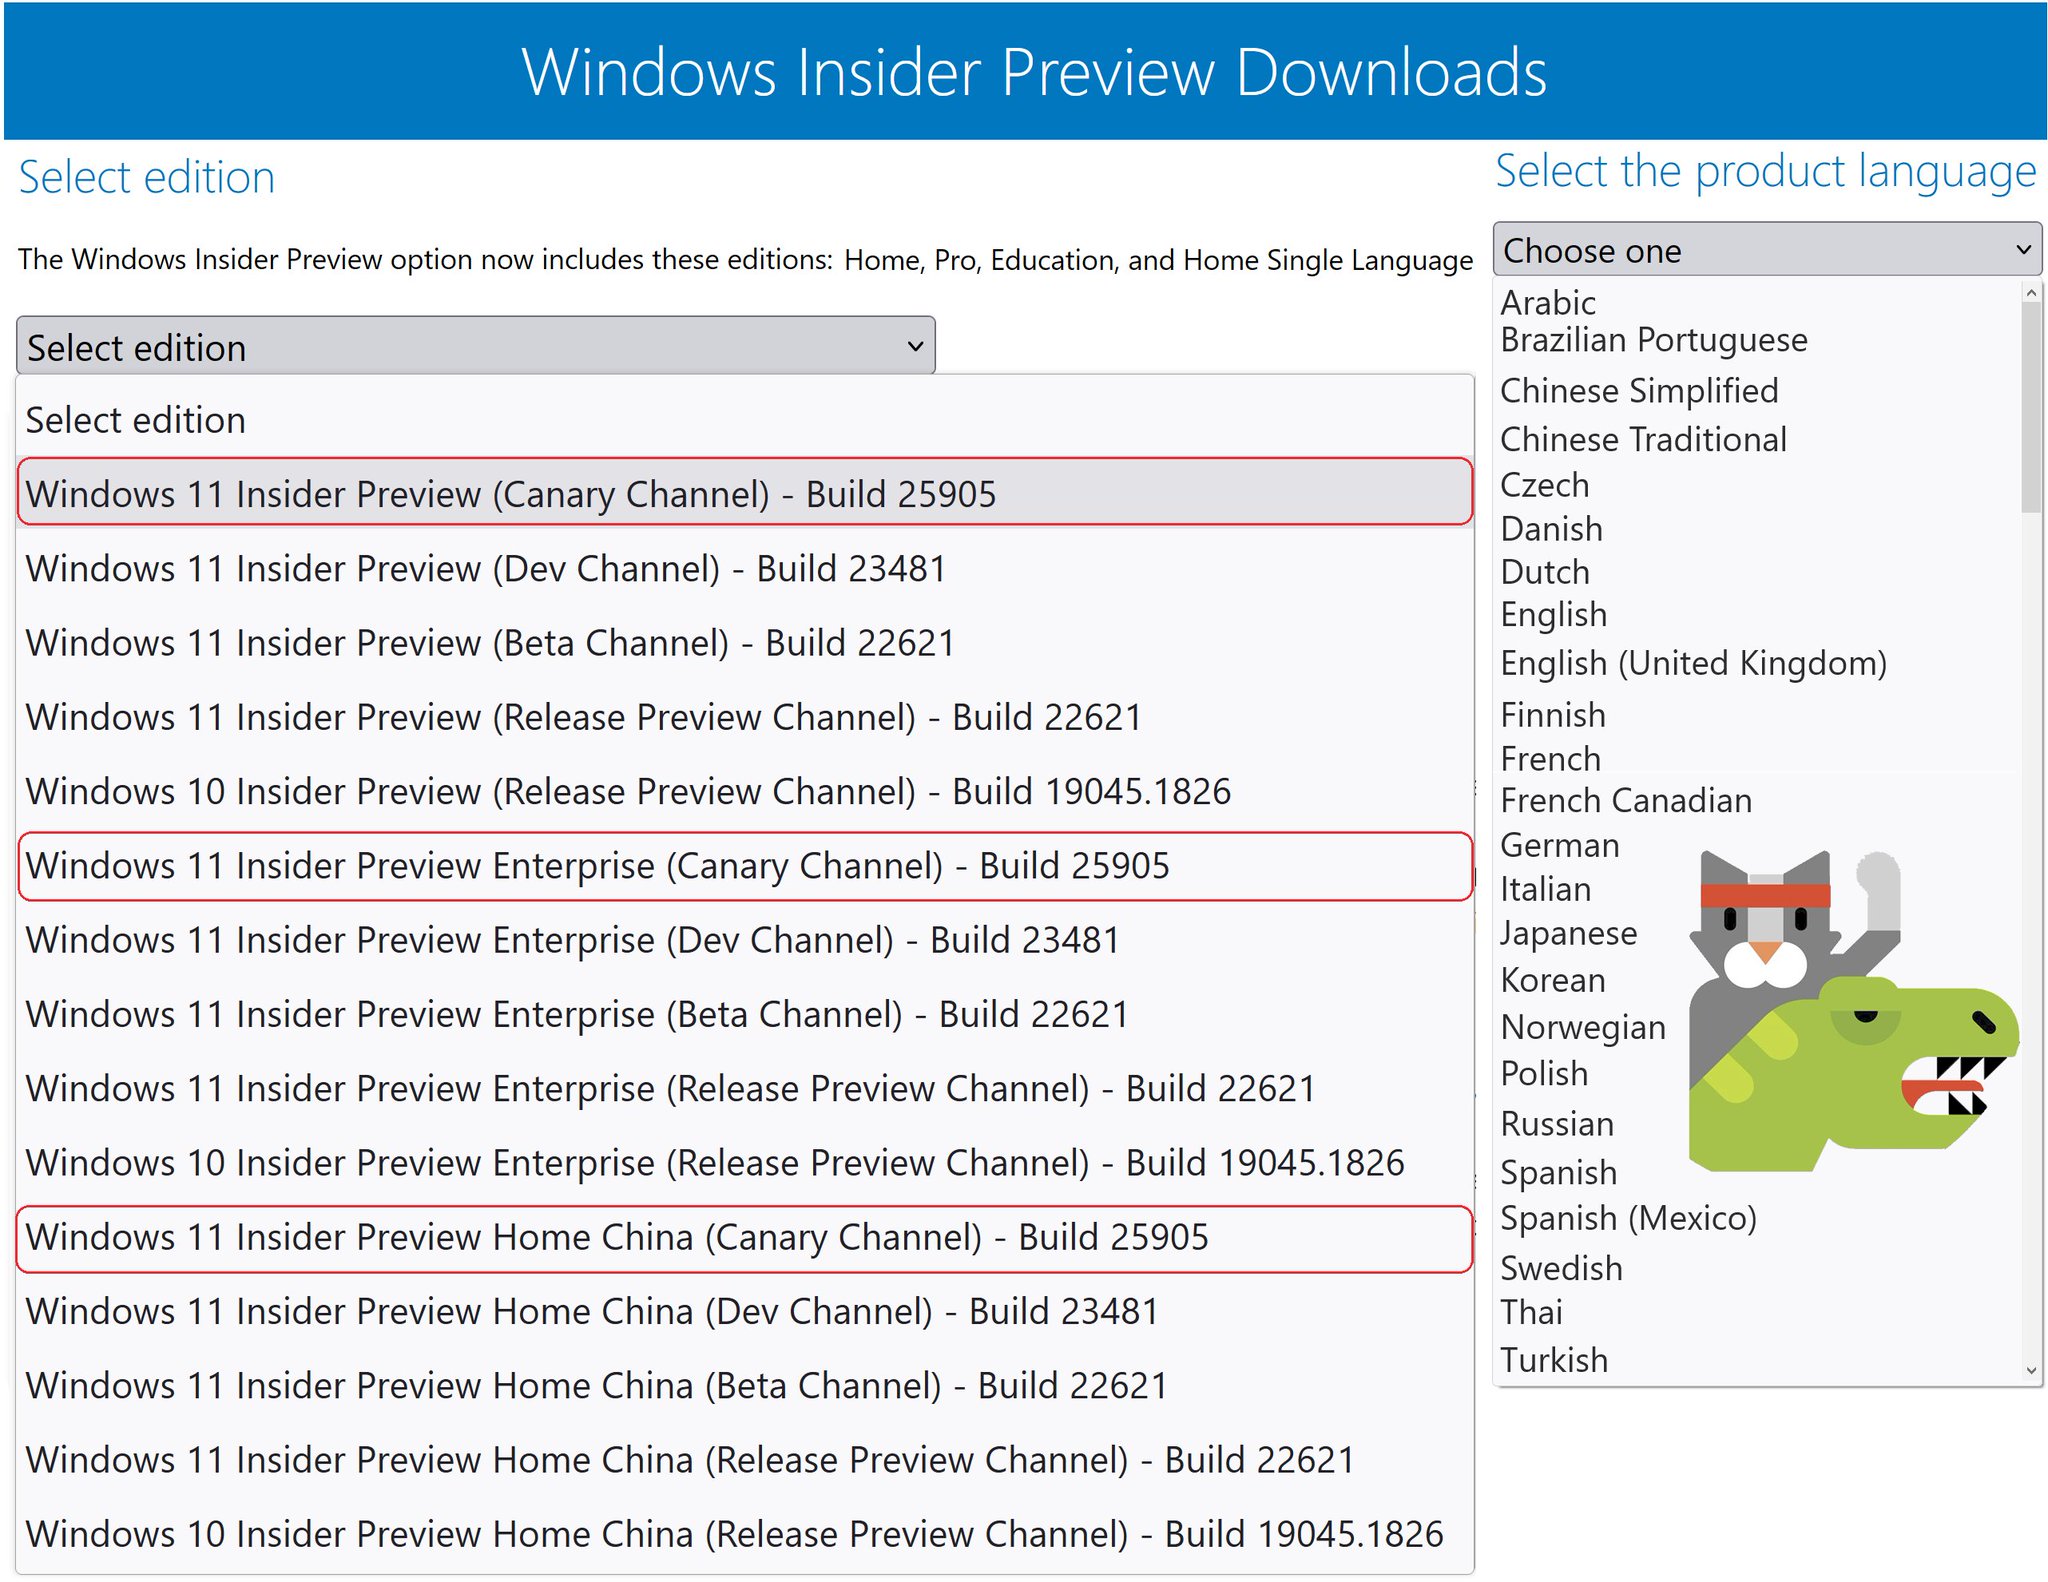Select Windows 11 Enterprise (Release Preview Channel) Build 22621
Screen dimensions: 2048x1582
(x=745, y=1088)
